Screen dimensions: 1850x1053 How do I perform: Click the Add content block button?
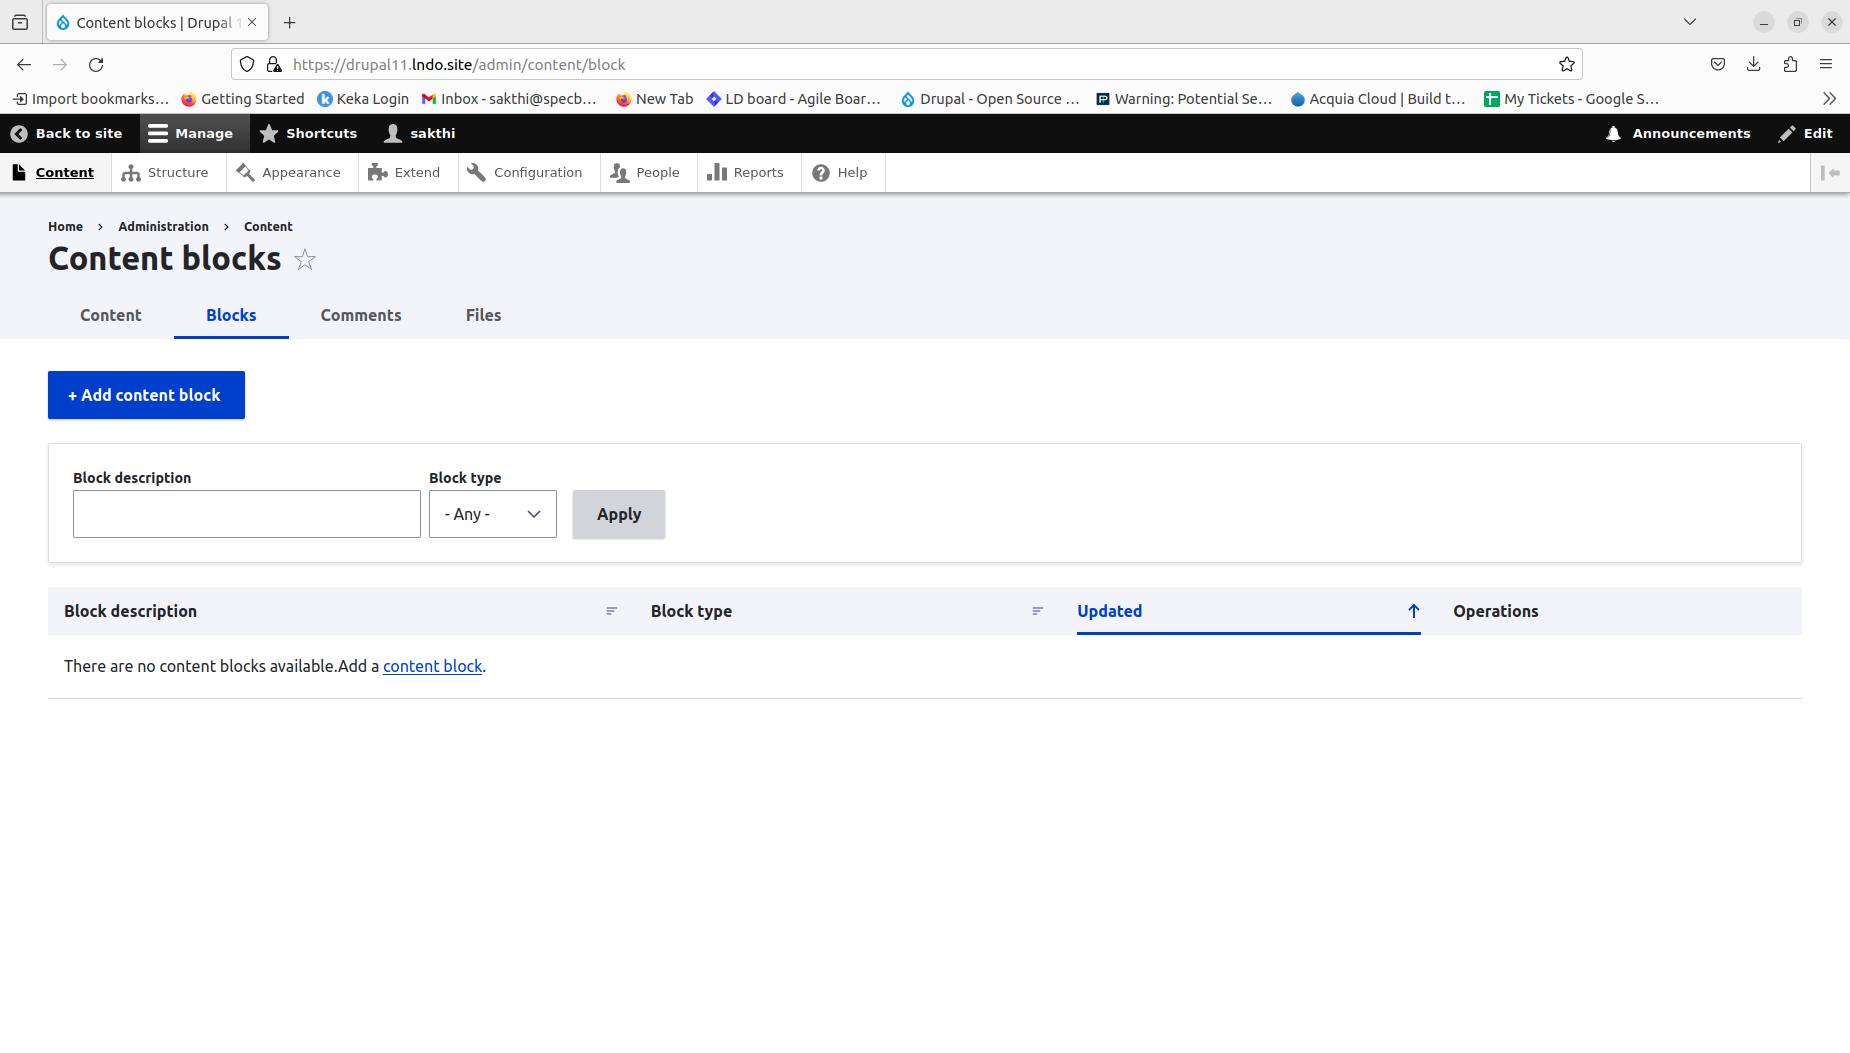click(x=145, y=394)
